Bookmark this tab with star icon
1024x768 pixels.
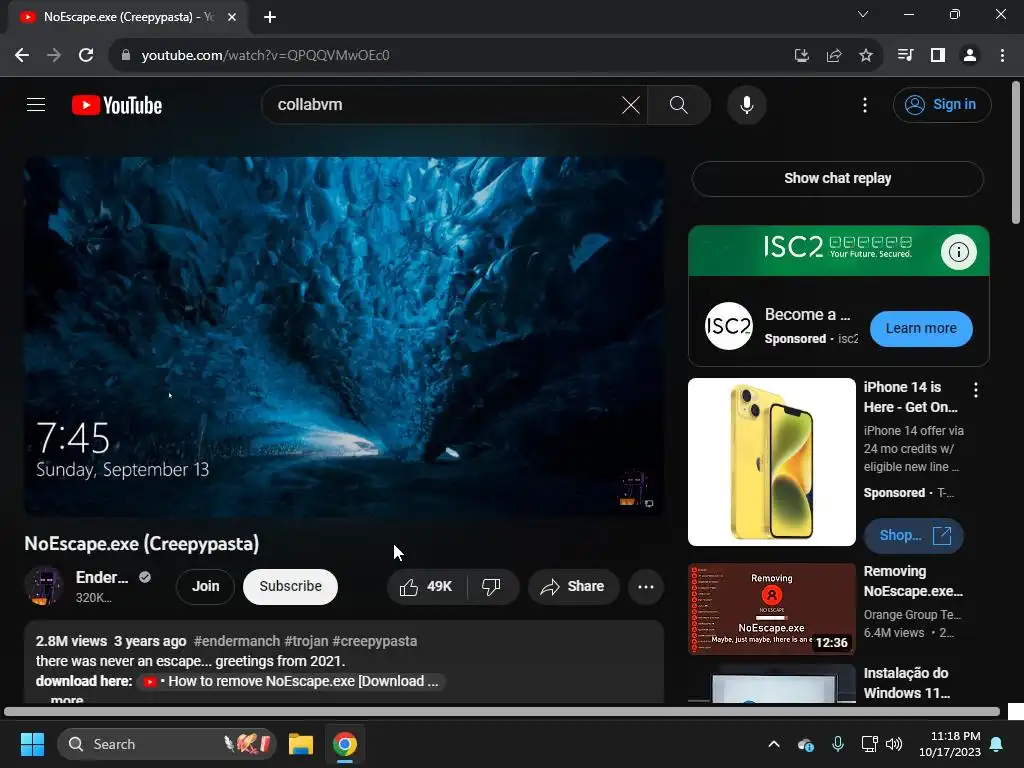pyautogui.click(x=865, y=55)
